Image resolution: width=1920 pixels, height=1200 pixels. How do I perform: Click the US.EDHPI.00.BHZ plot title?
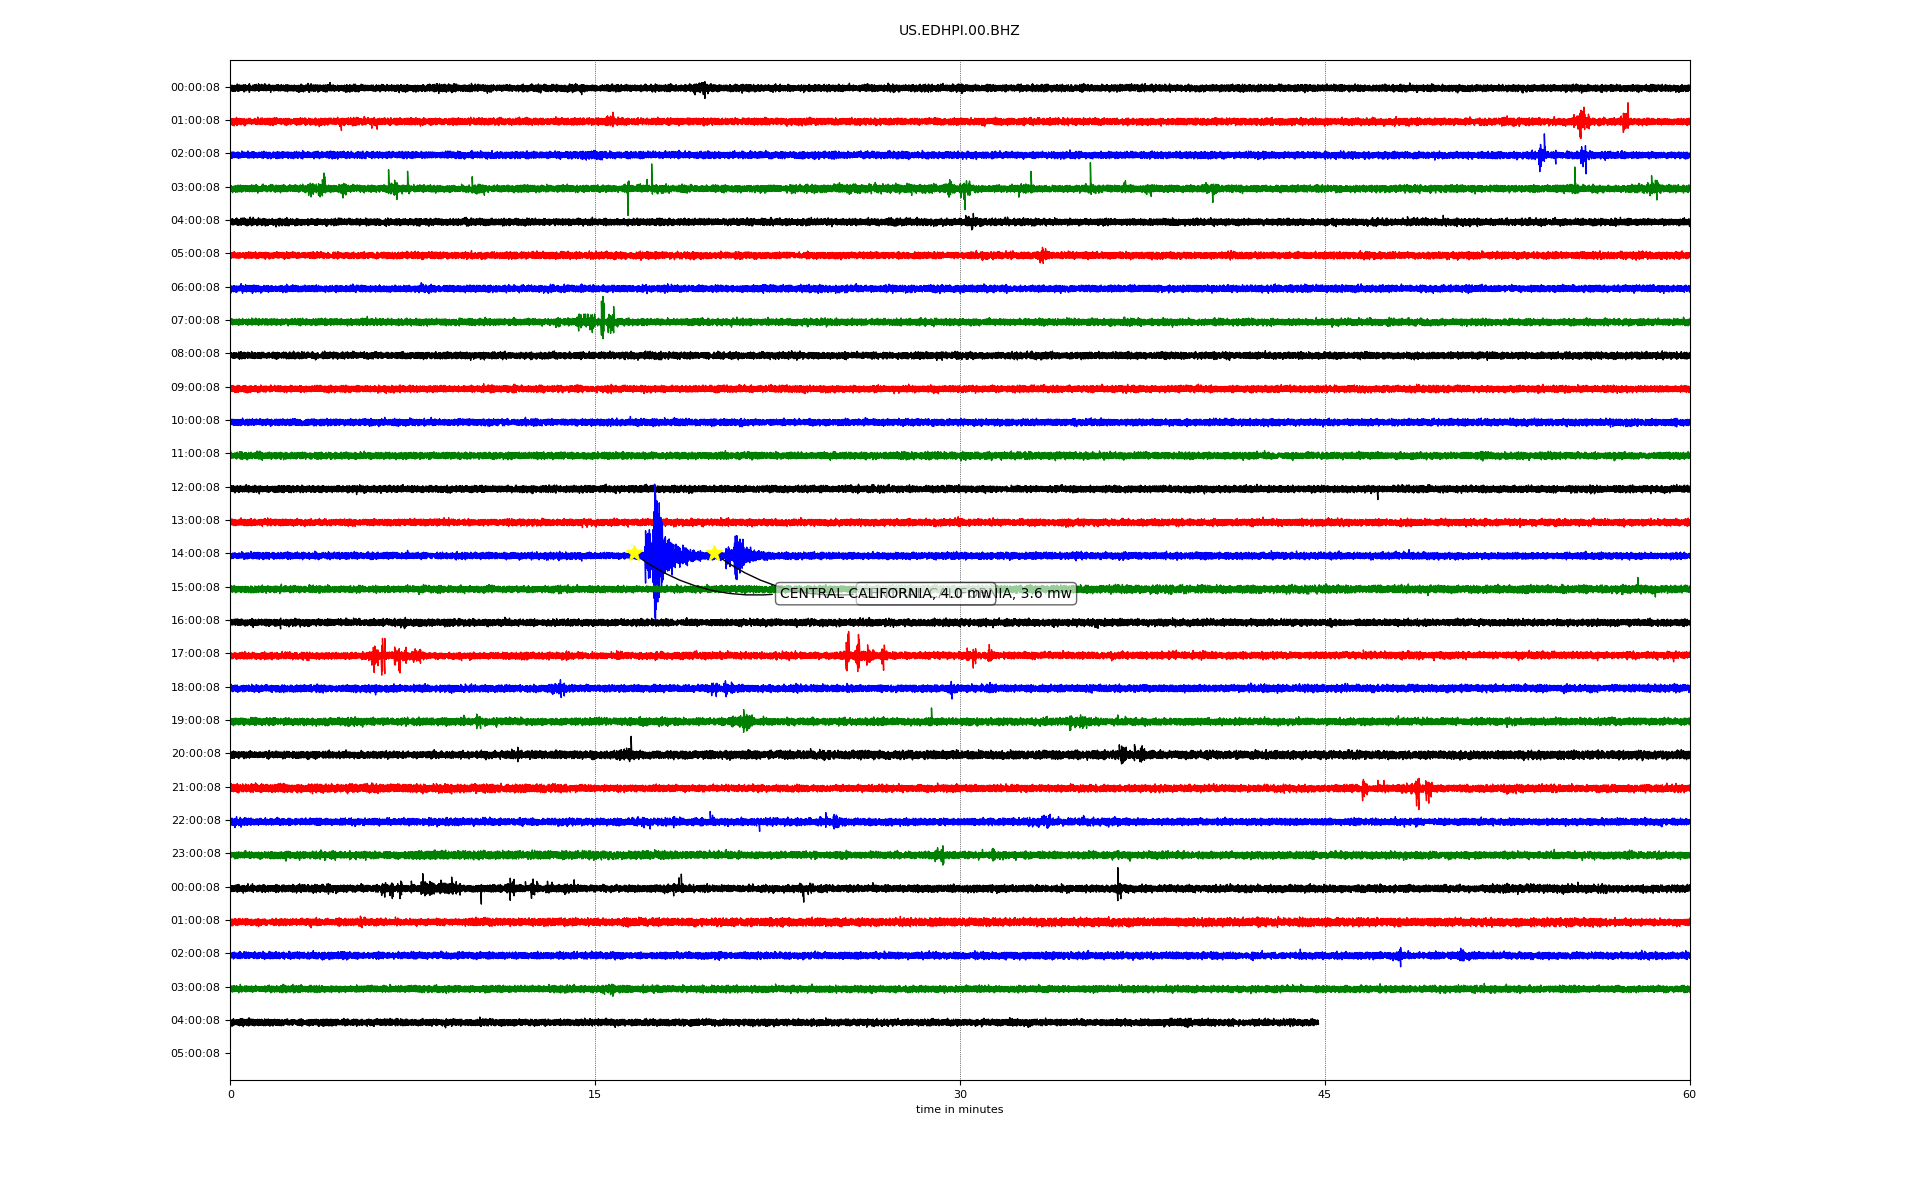(959, 31)
